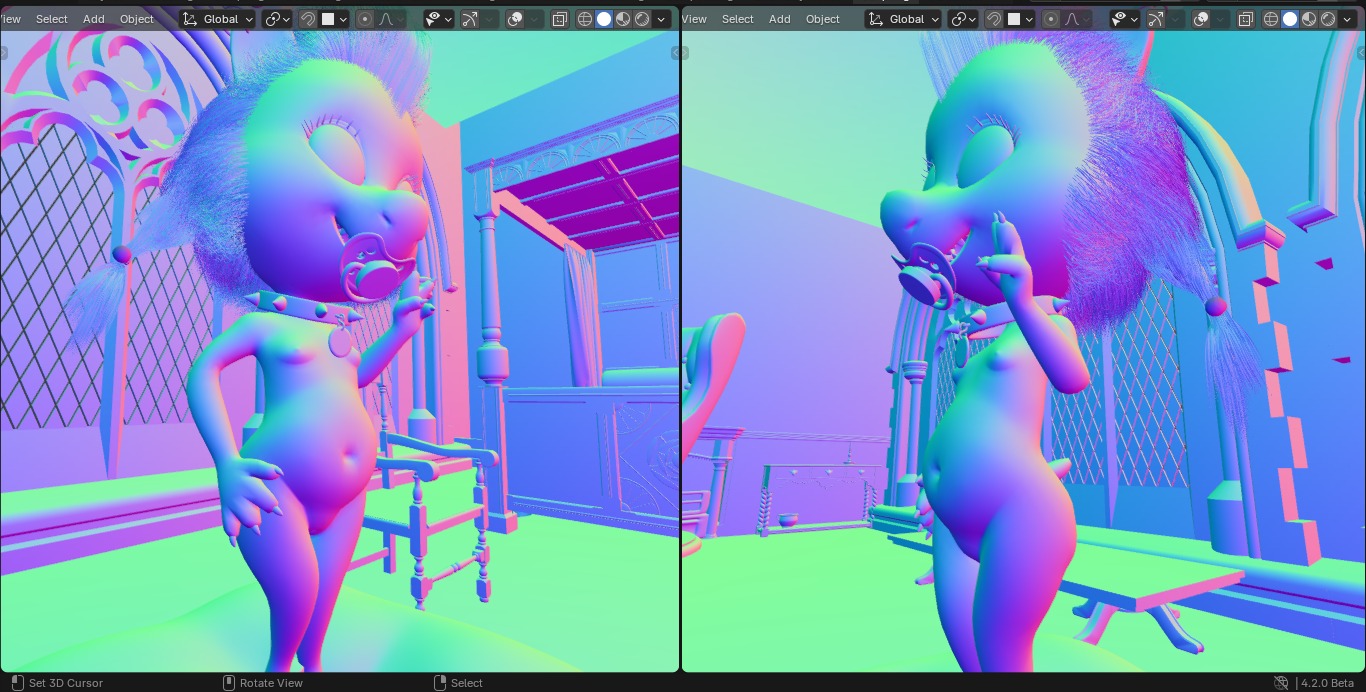Open snapping options dropdown in left viewport
The width and height of the screenshot is (1366, 692).
pos(334,19)
